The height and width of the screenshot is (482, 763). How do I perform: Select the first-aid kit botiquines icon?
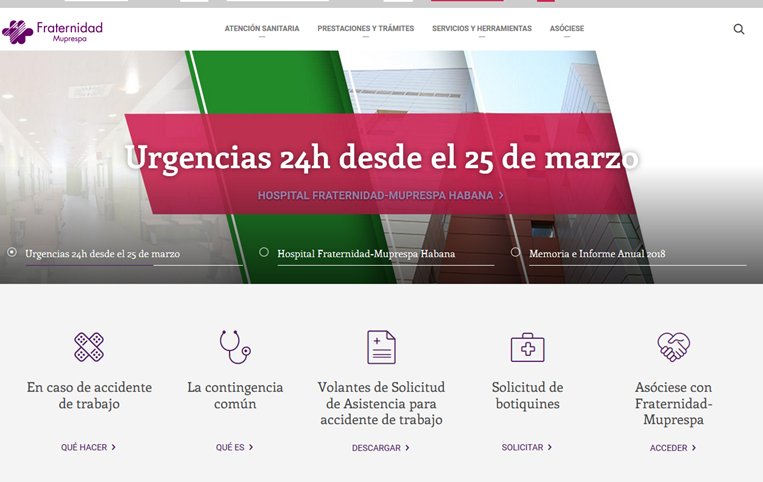527,347
